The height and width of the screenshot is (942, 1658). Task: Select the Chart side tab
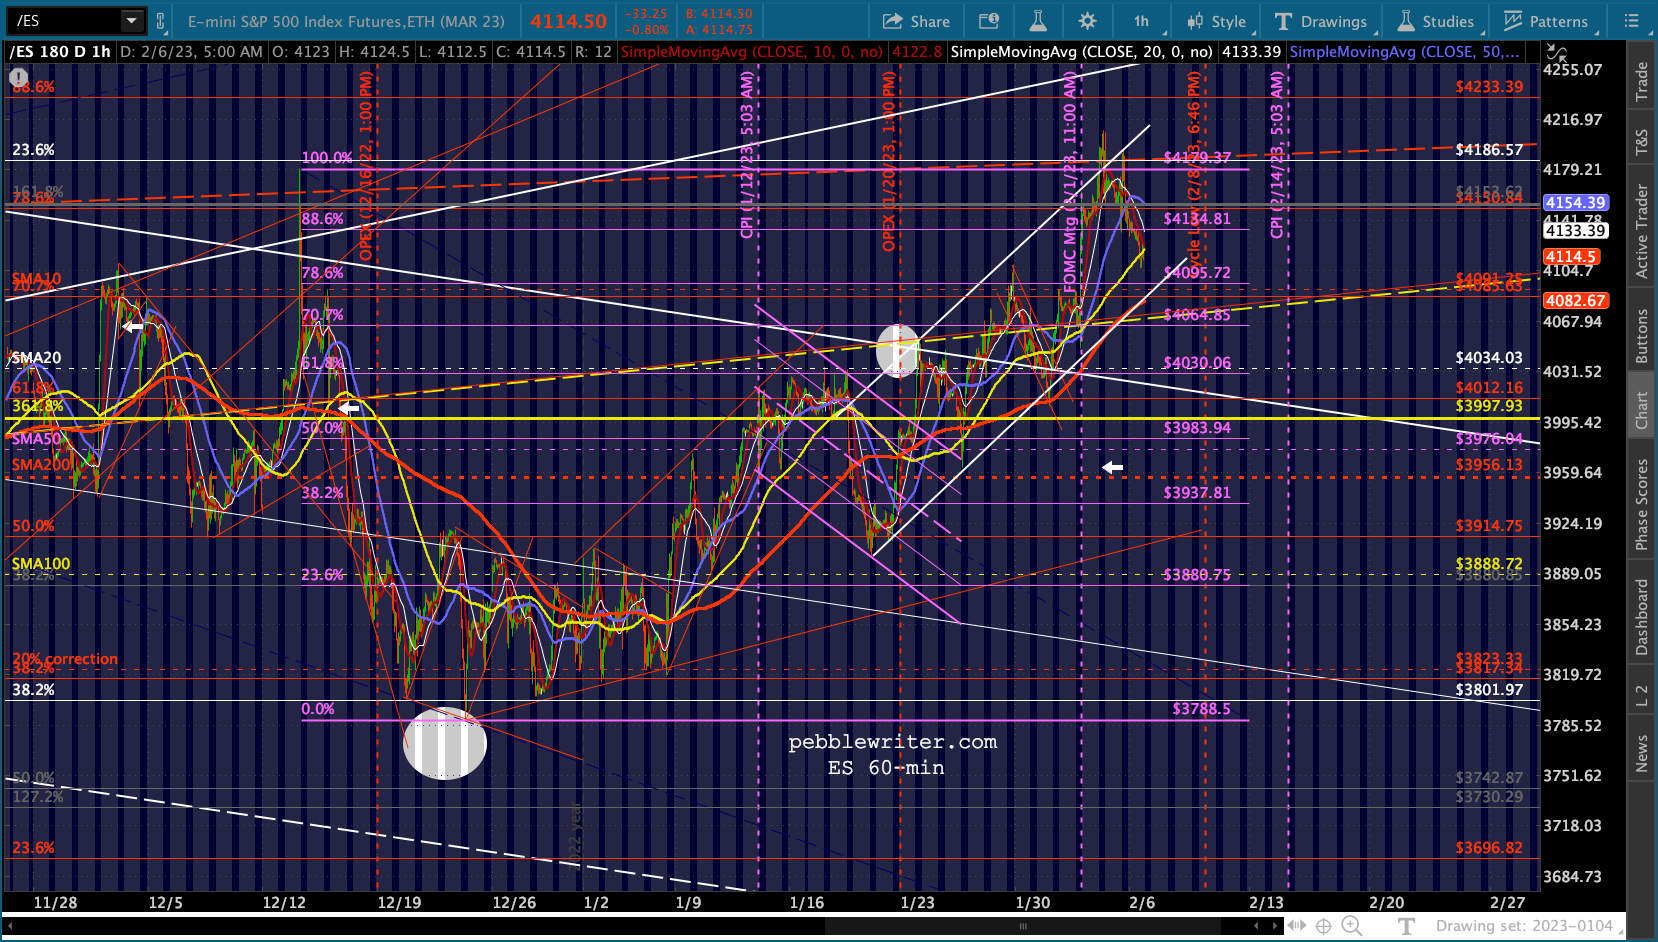pos(1641,409)
